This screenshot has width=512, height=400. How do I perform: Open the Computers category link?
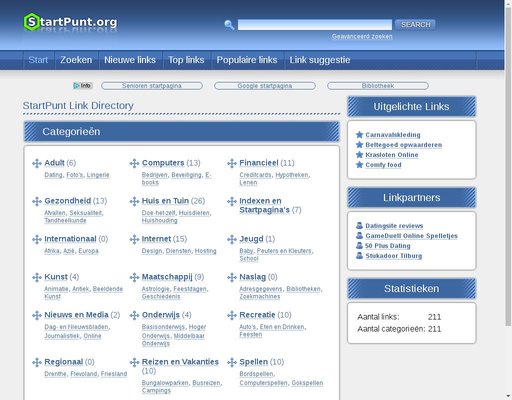(x=163, y=163)
